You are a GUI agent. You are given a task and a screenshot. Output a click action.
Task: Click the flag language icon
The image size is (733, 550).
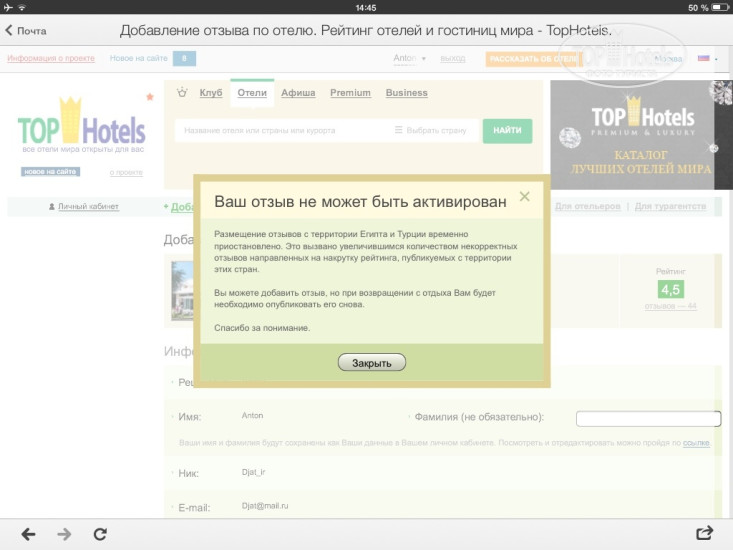coord(704,59)
